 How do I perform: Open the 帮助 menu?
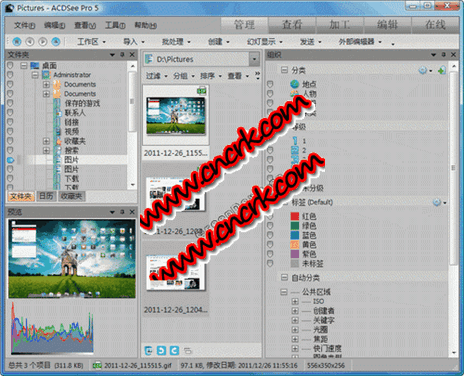[146, 25]
